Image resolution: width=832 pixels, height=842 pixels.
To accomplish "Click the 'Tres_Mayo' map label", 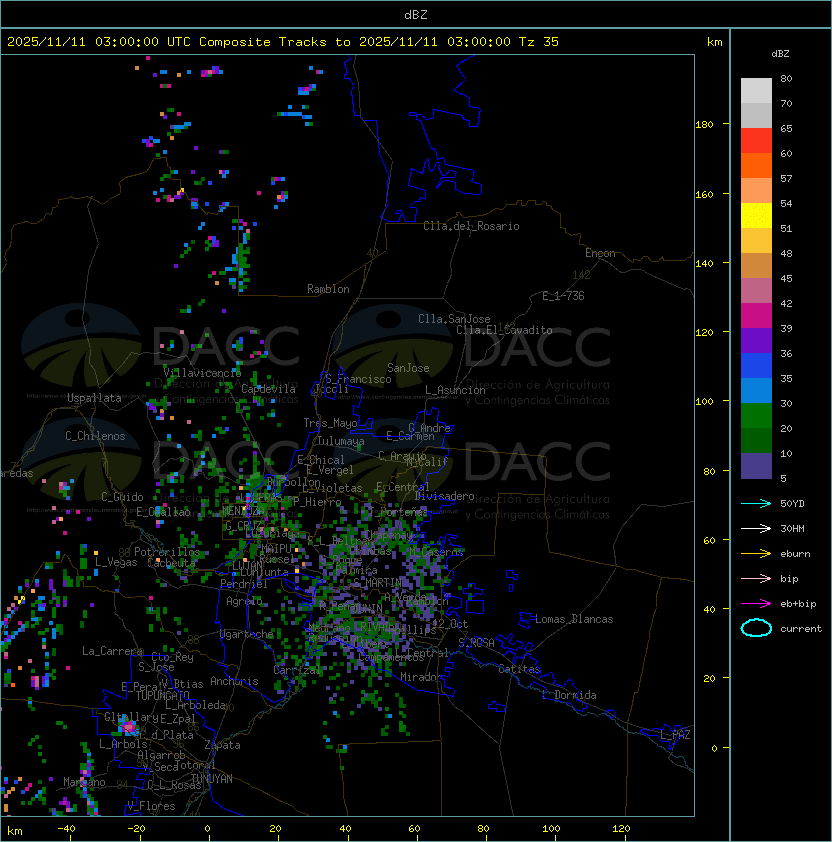I will point(330,423).
